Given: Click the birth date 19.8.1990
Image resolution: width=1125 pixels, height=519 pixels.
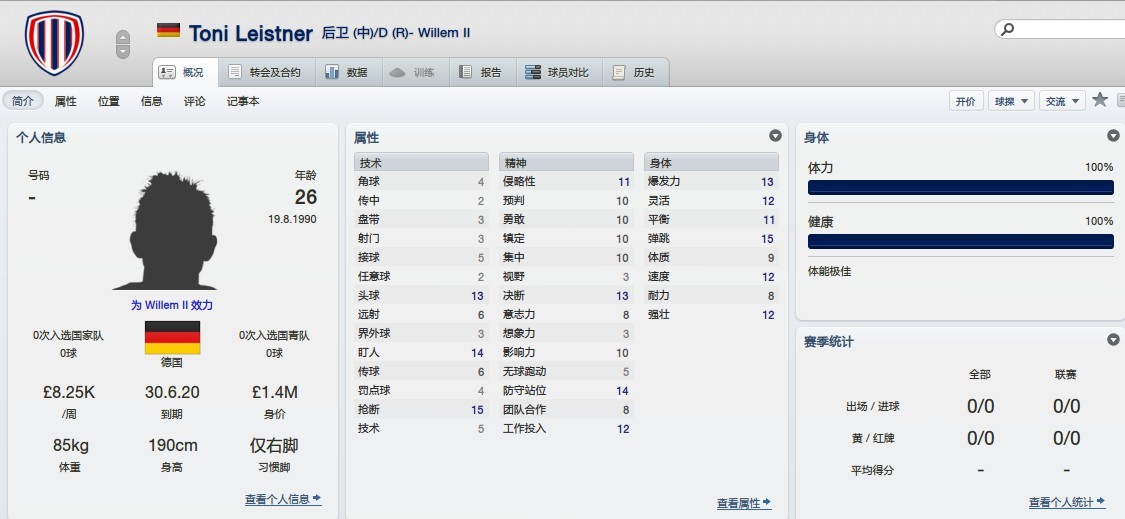Looking at the screenshot, I should tap(293, 219).
